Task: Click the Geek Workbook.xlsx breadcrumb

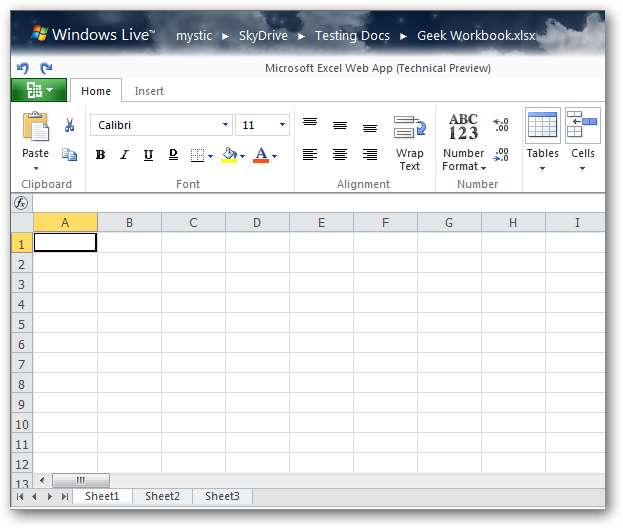Action: coord(476,36)
